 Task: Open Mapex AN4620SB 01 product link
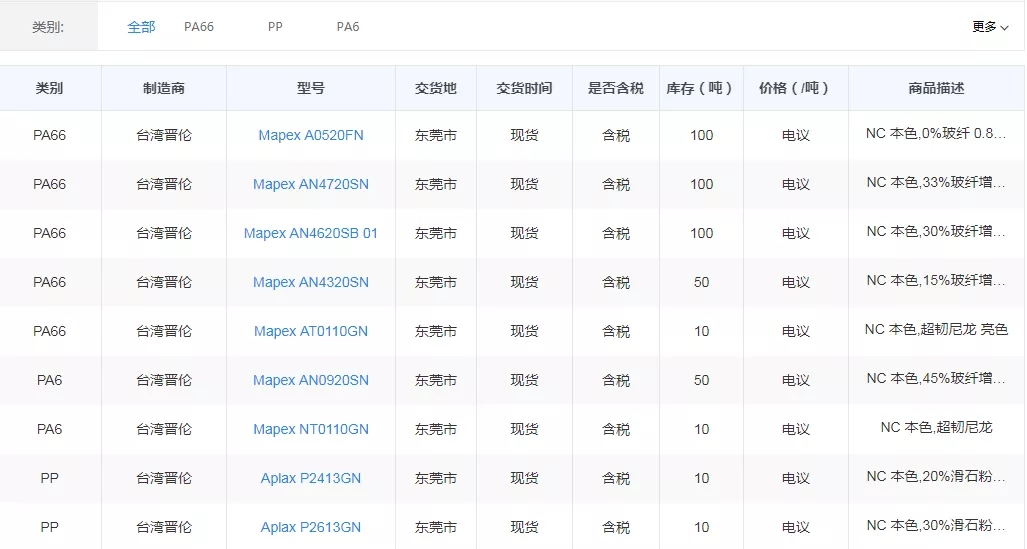pyautogui.click(x=310, y=233)
